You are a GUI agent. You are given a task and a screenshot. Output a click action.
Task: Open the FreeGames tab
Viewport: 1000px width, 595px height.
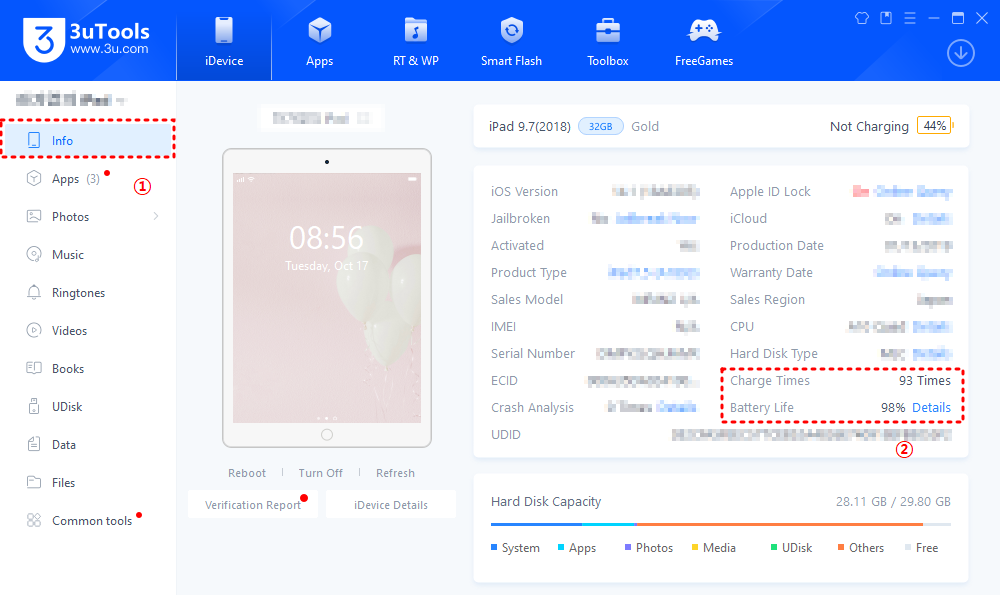click(704, 41)
